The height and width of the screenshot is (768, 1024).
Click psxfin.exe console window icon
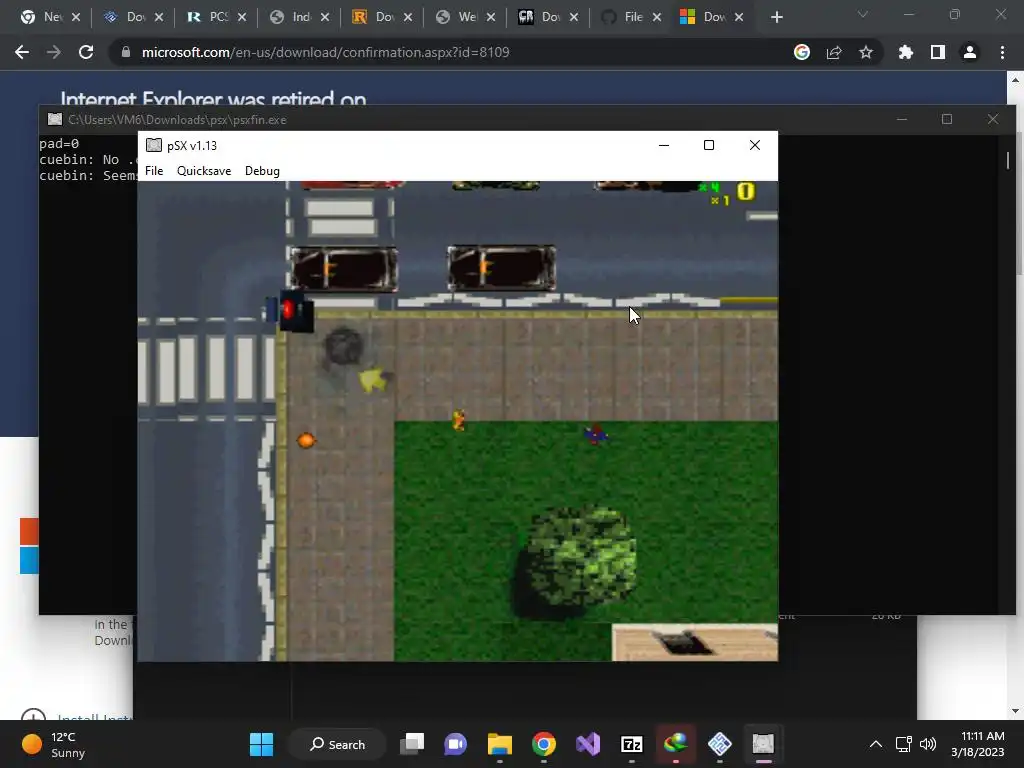(x=55, y=120)
